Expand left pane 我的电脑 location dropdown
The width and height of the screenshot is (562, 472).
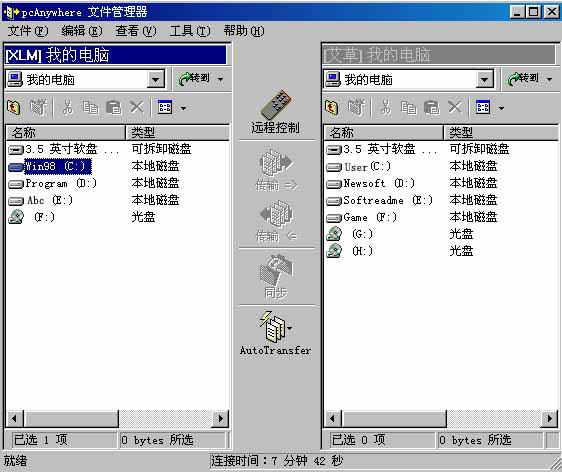156,79
